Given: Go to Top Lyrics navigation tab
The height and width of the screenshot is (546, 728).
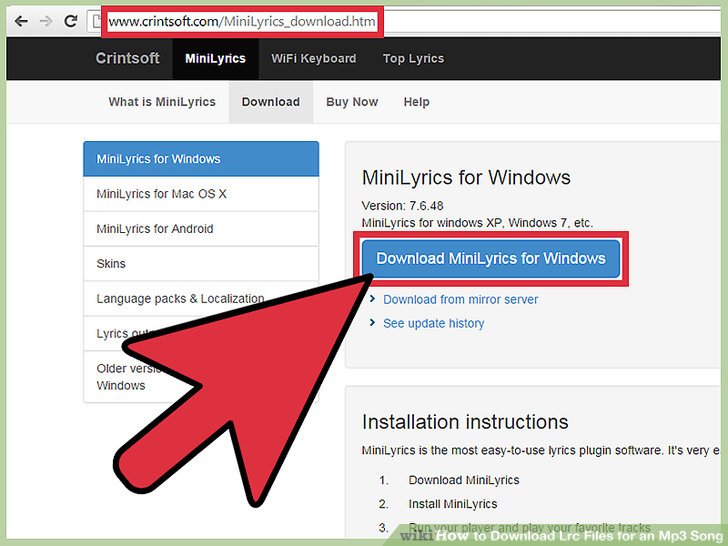Looking at the screenshot, I should click(x=413, y=58).
